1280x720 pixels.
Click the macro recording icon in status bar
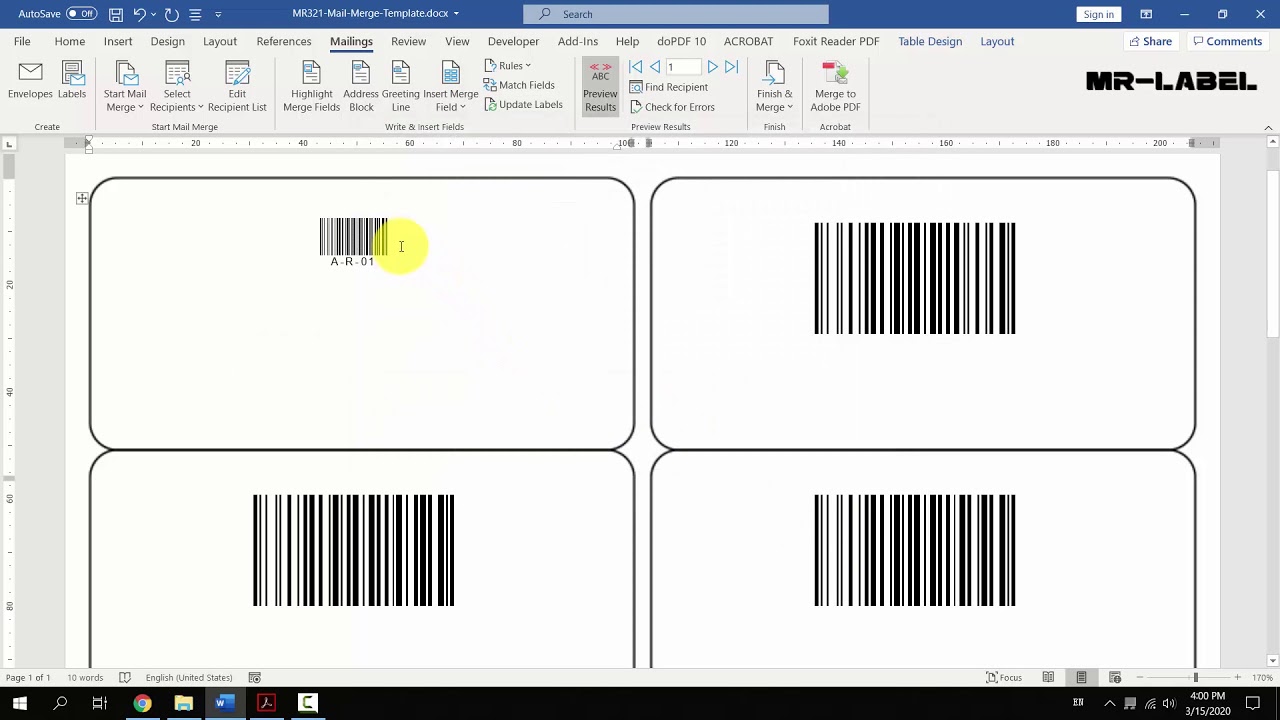255,678
